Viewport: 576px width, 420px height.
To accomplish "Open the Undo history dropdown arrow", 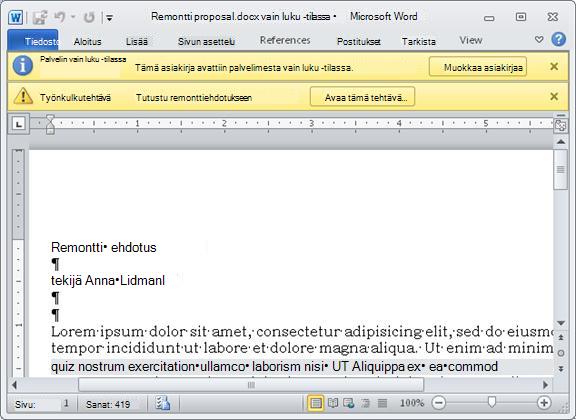I will [x=73, y=17].
